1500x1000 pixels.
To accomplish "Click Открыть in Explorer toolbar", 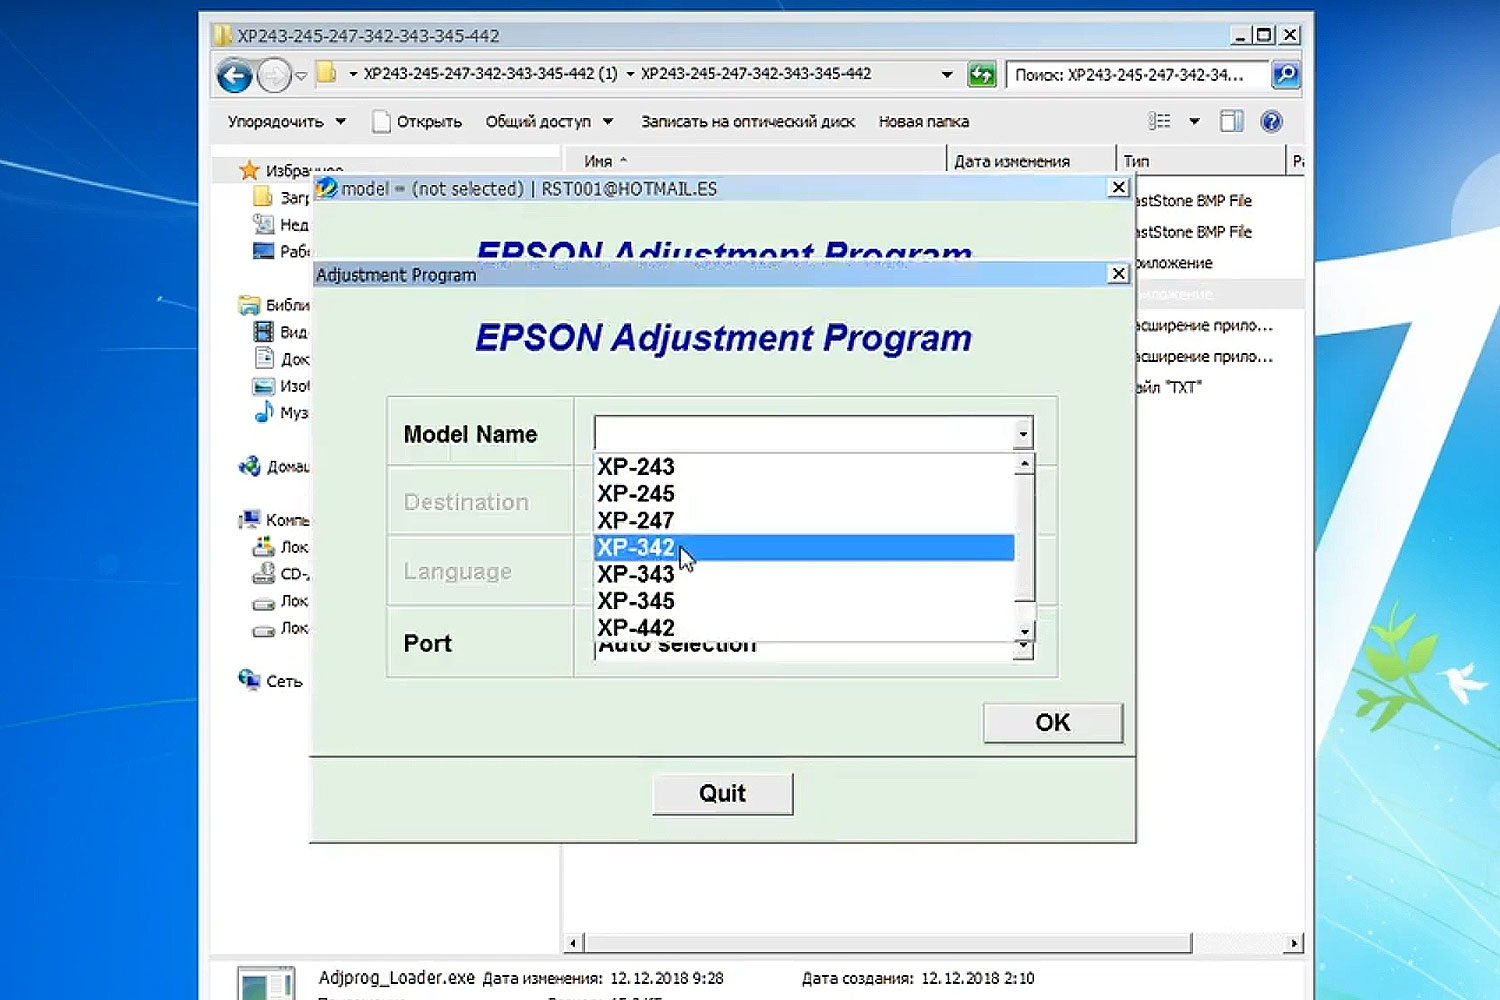I will (417, 122).
